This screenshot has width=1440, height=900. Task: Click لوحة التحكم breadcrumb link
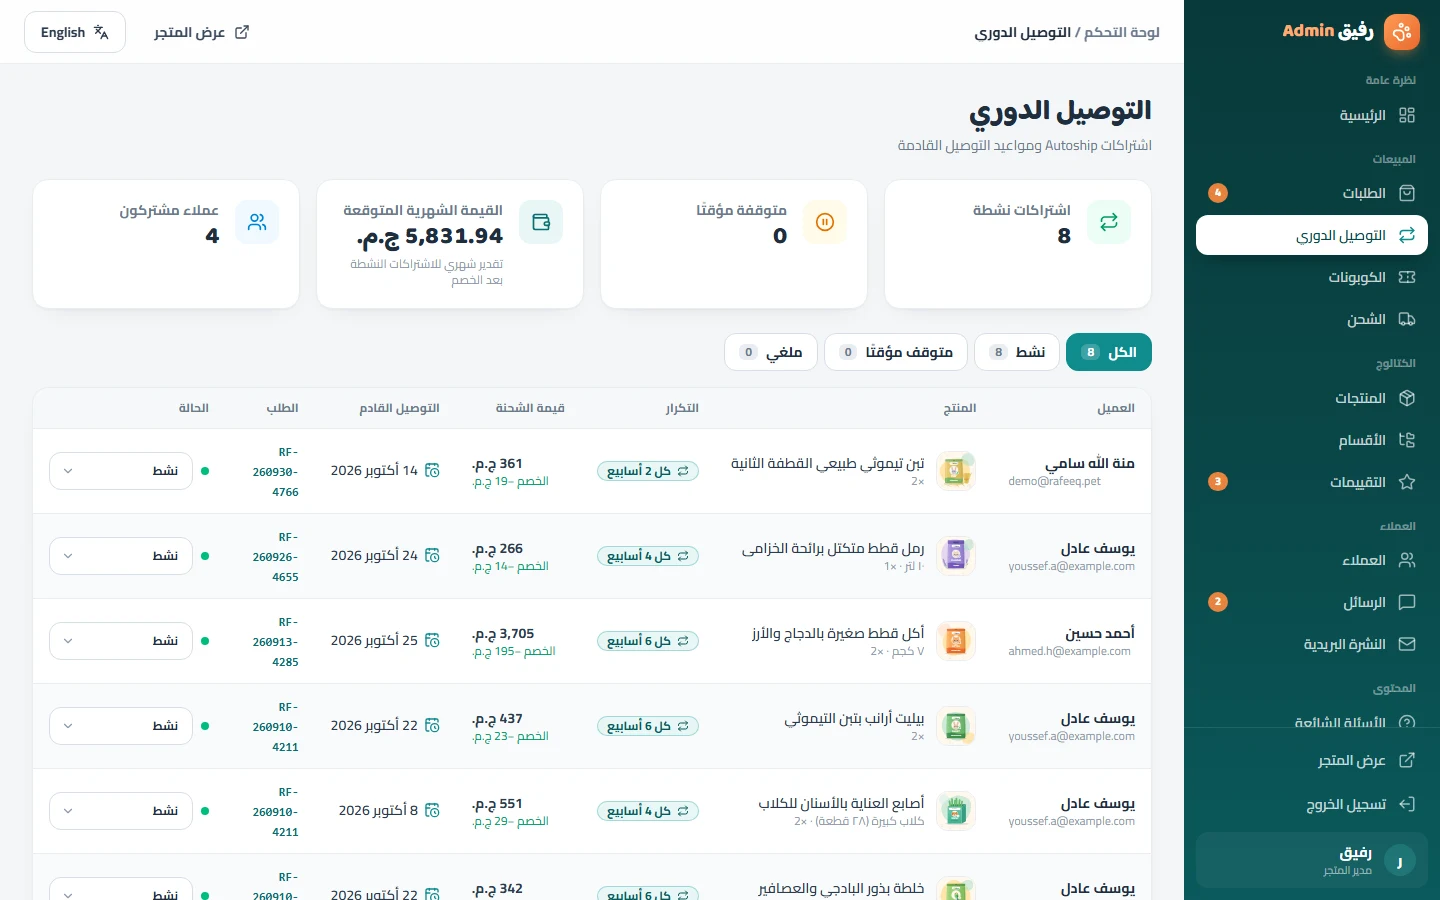[1122, 32]
